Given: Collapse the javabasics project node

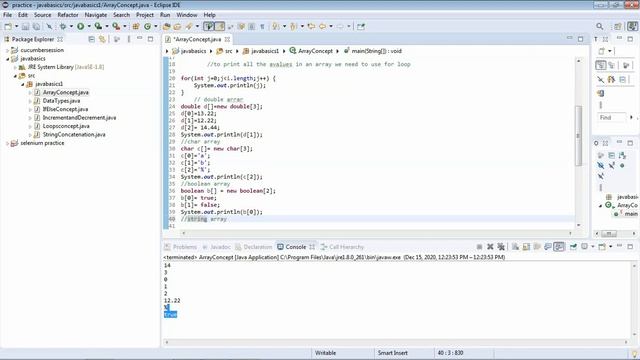Looking at the screenshot, I should pyautogui.click(x=7, y=59).
